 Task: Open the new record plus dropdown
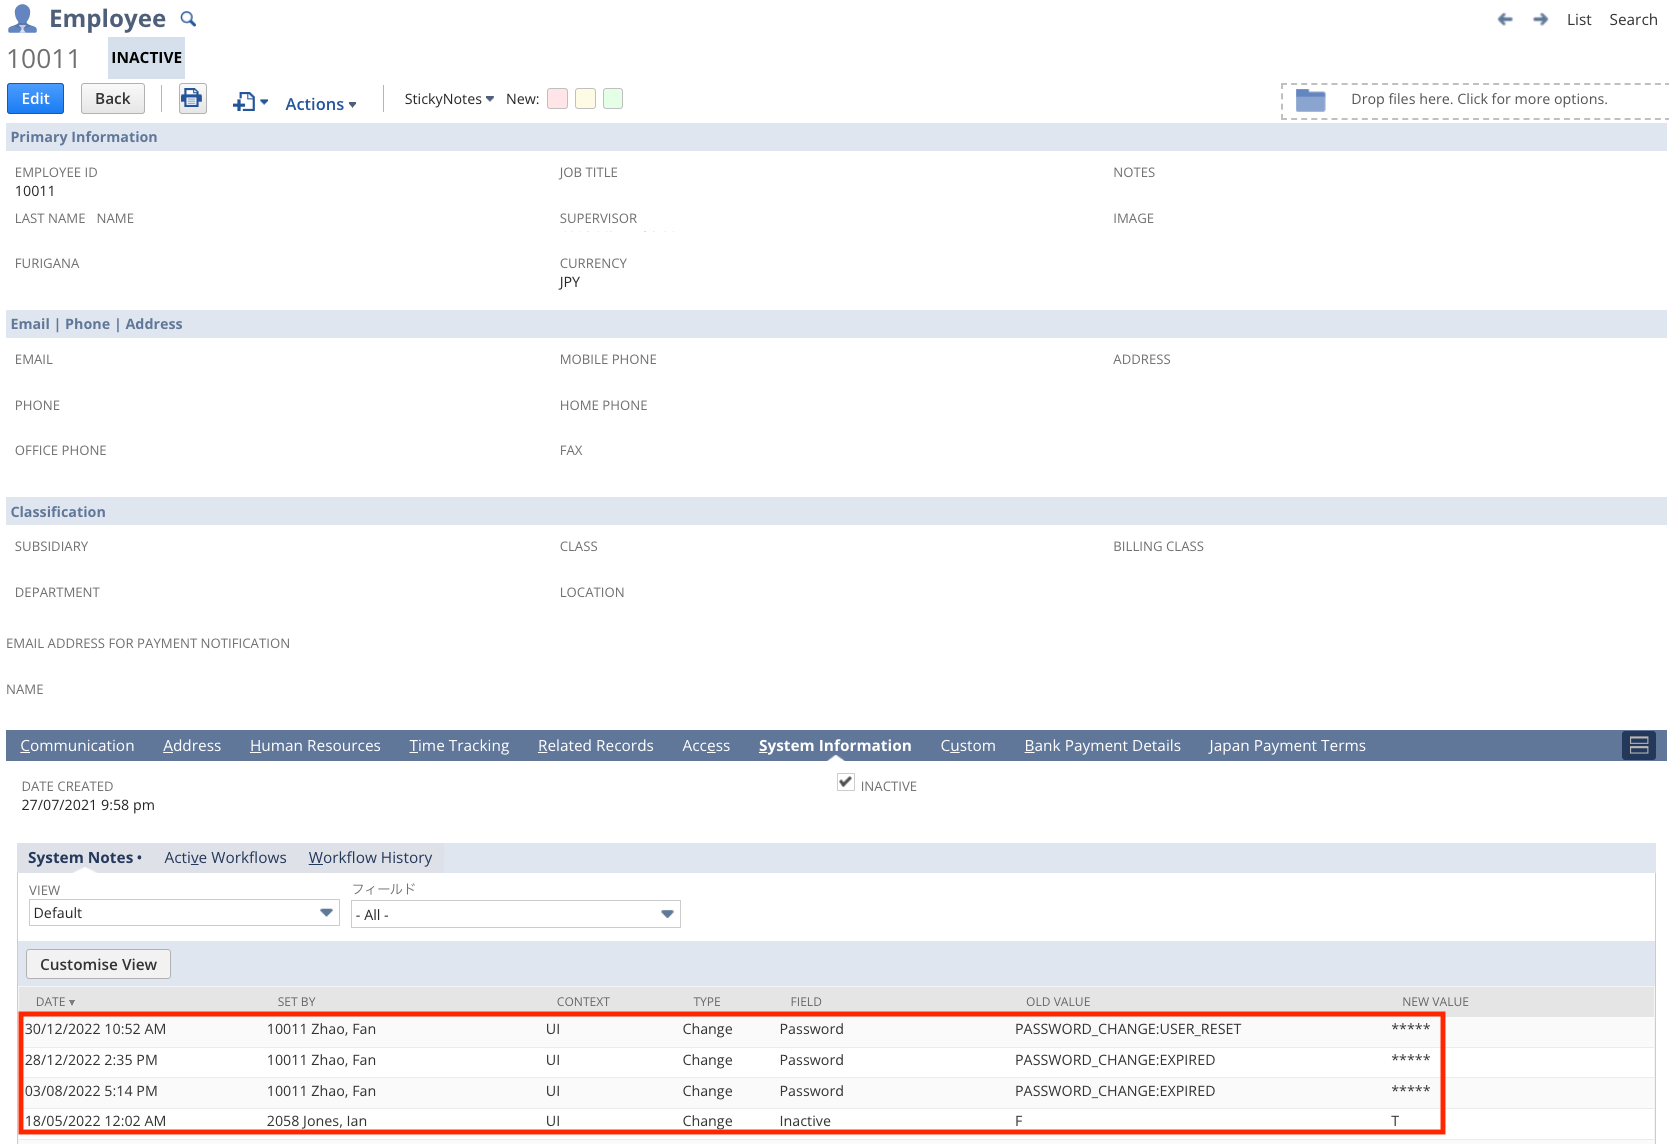click(x=250, y=102)
